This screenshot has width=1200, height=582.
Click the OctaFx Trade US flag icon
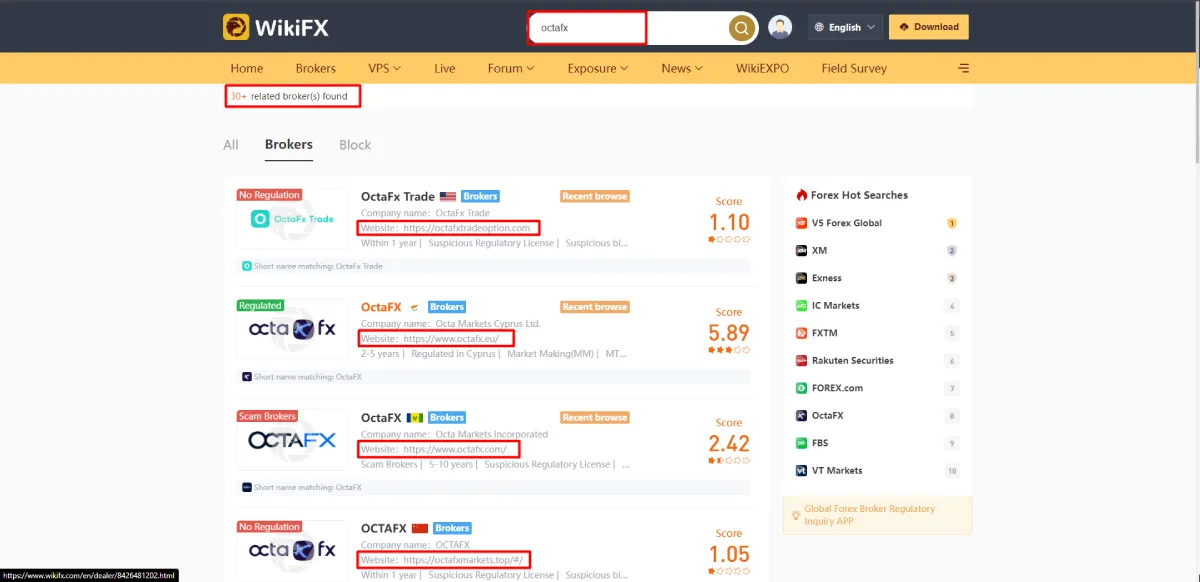pyautogui.click(x=448, y=196)
